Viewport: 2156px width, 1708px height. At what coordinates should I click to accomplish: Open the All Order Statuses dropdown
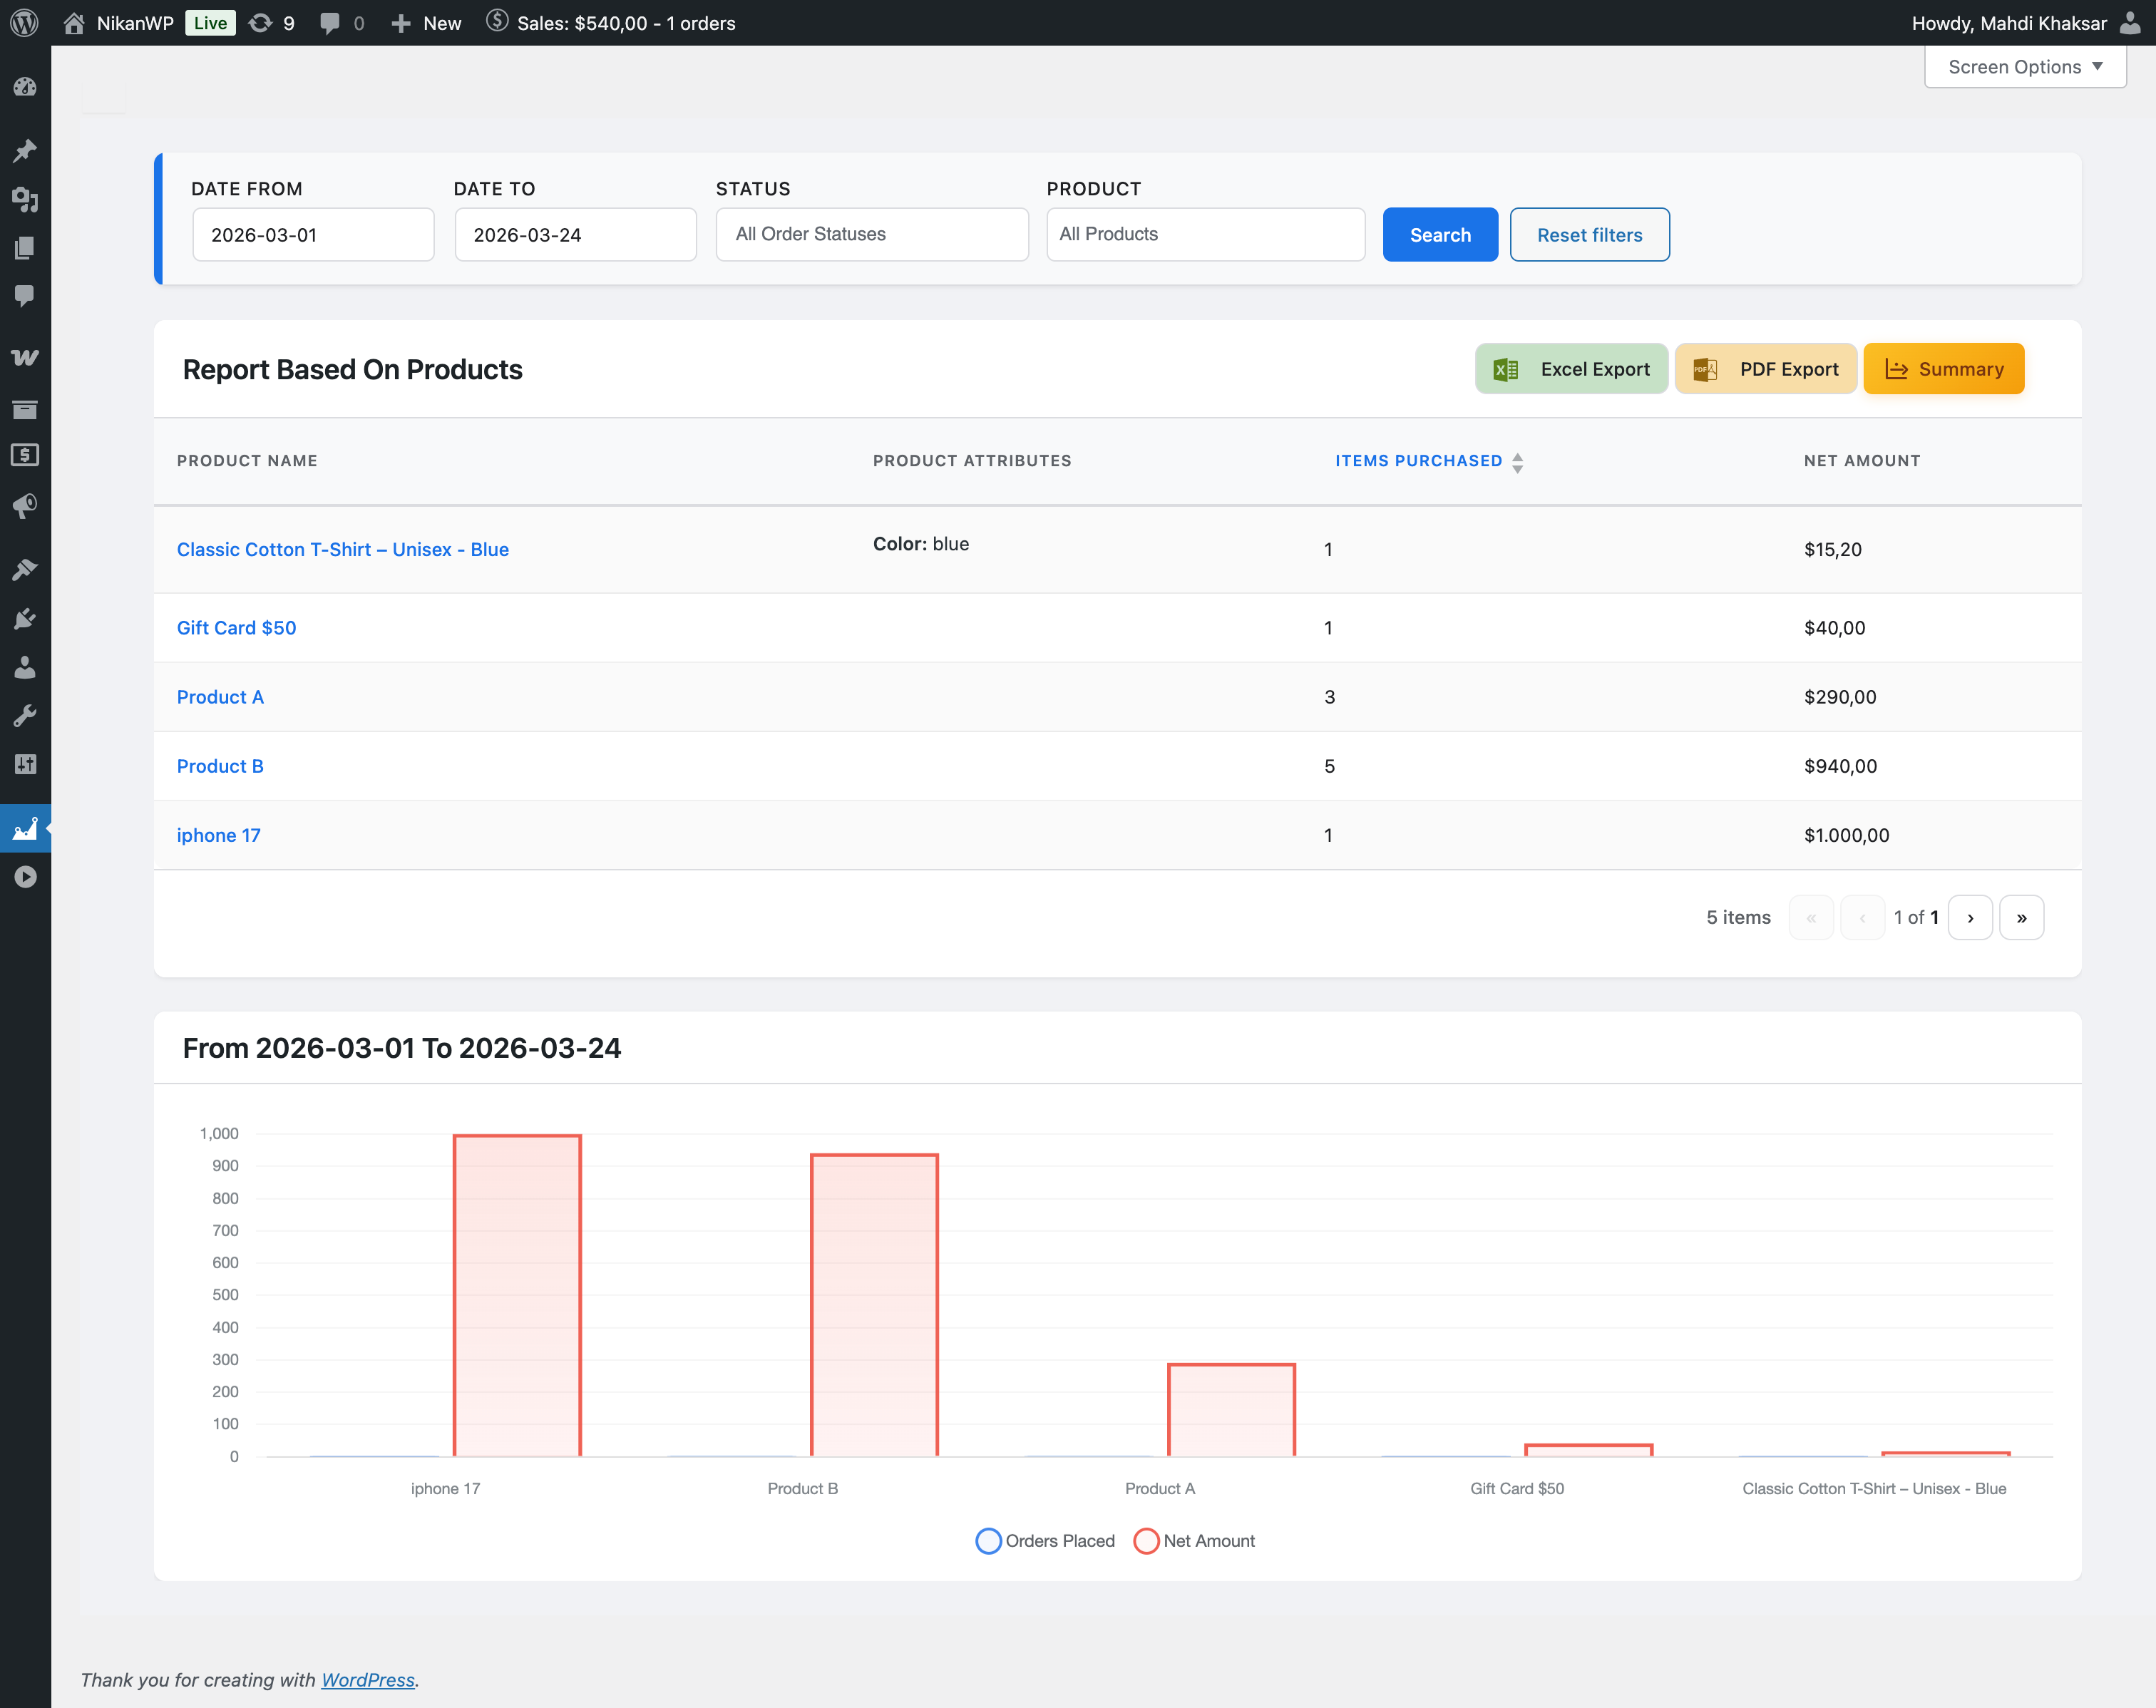pos(871,234)
